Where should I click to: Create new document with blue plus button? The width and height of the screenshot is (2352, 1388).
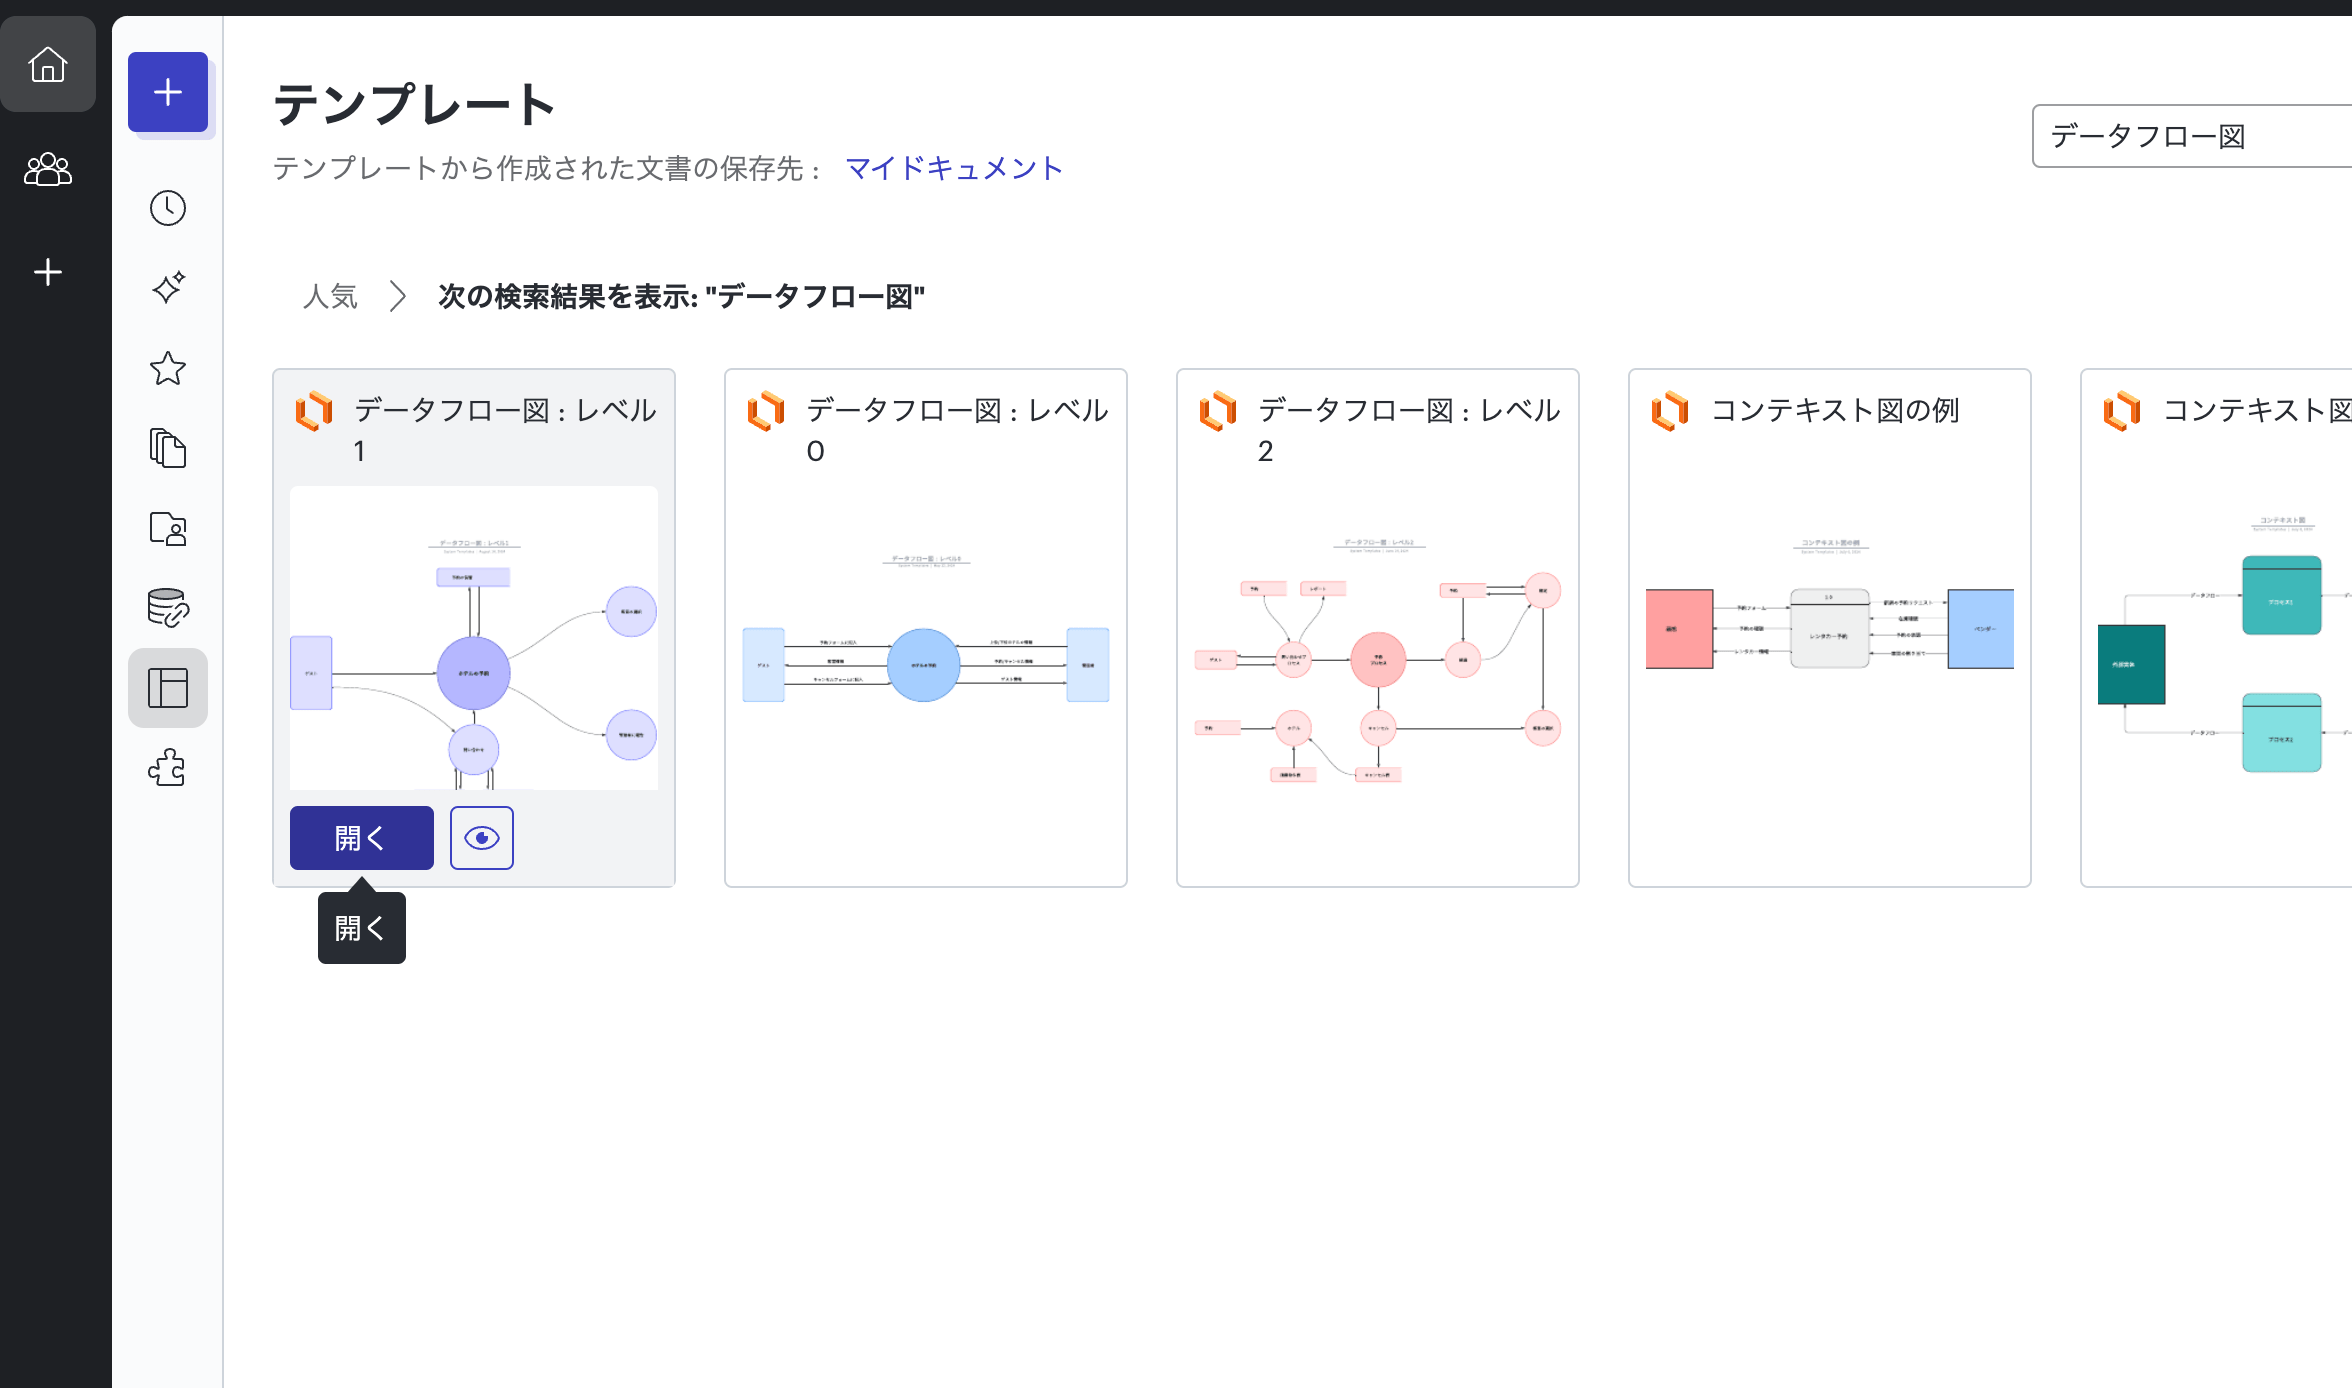[168, 92]
